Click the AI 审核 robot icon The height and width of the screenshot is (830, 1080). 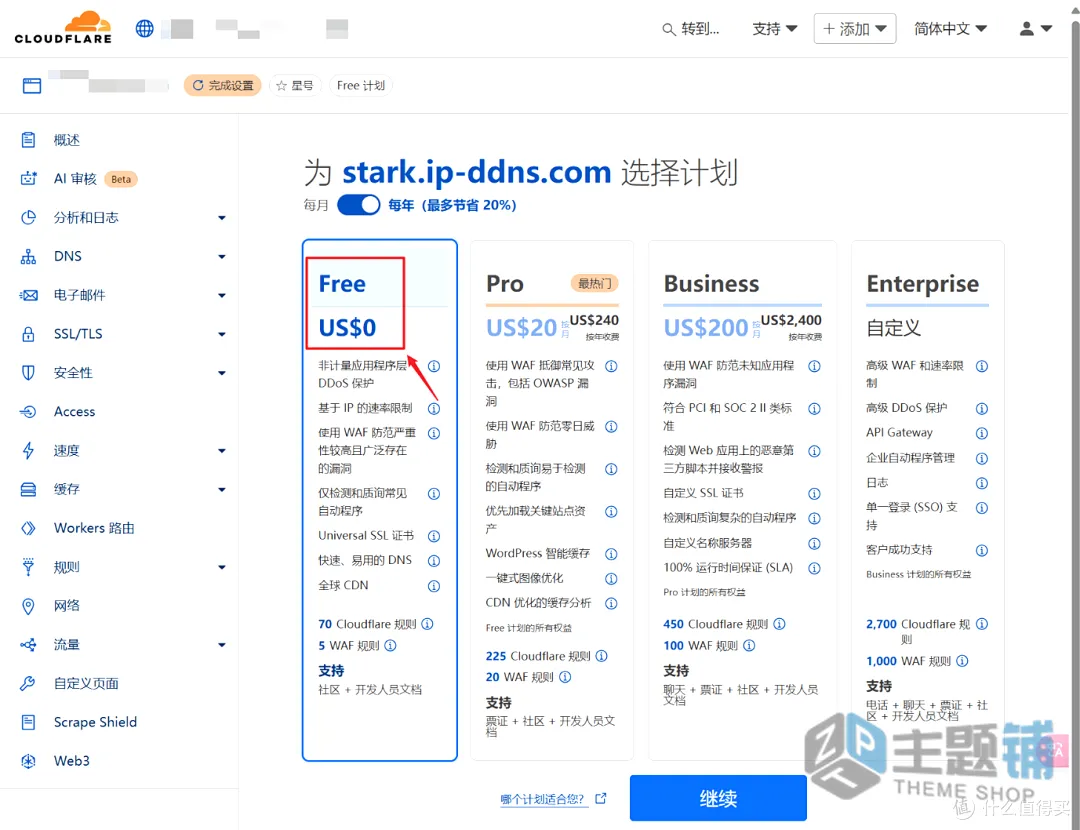tap(28, 179)
